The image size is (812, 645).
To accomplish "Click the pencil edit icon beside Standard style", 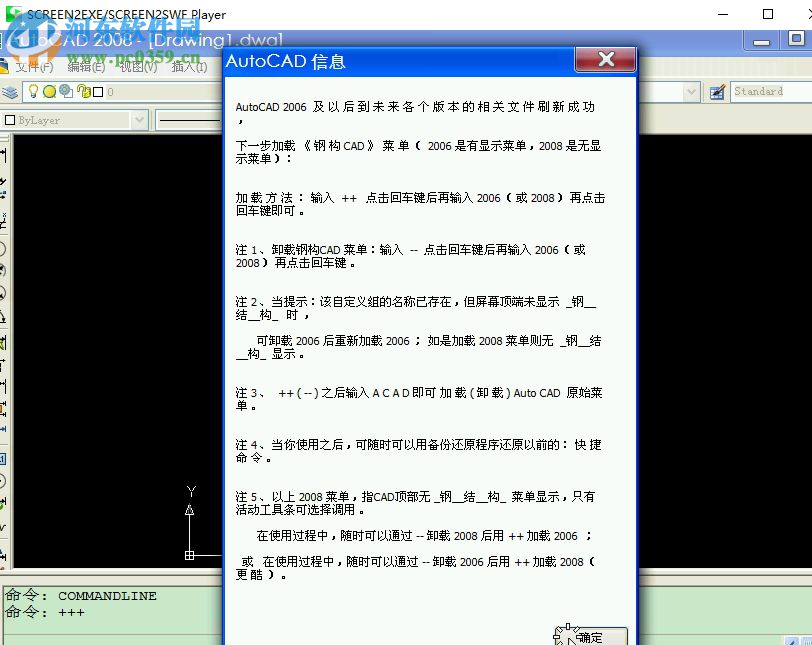I will click(x=717, y=91).
